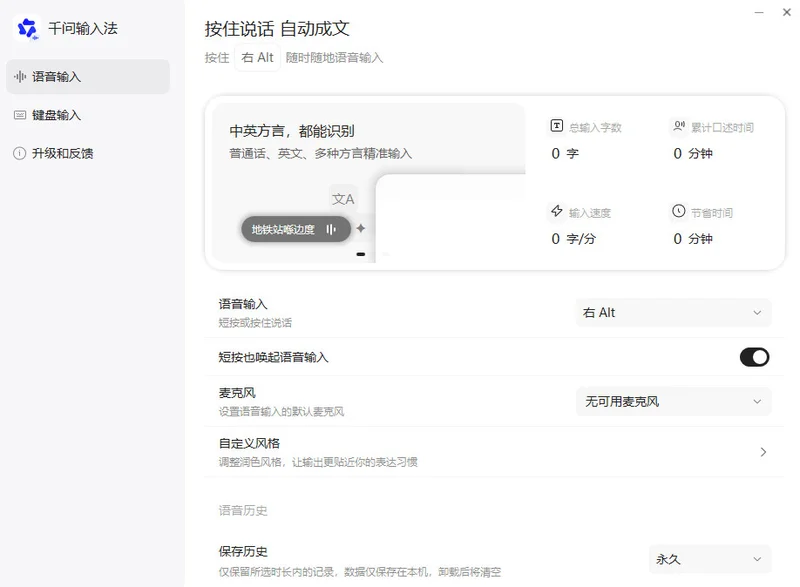Image resolution: width=800 pixels, height=587 pixels.
Task: Click the 中英方言，都能识别 banner heading
Action: click(x=292, y=131)
